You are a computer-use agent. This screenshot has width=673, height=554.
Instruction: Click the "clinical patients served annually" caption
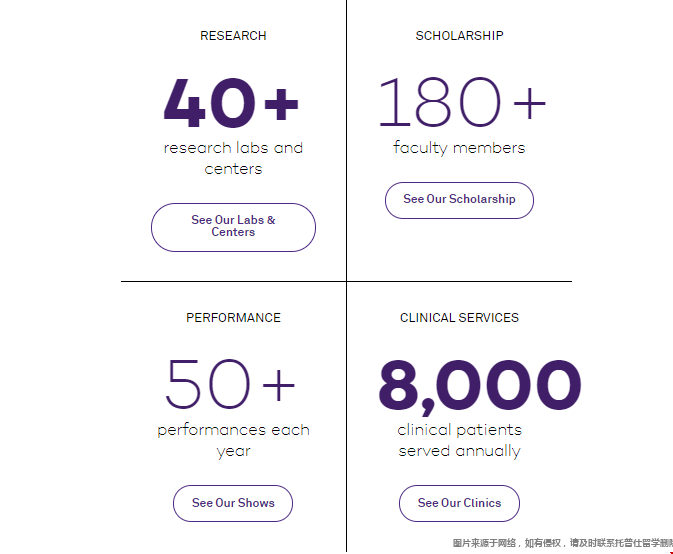point(459,440)
